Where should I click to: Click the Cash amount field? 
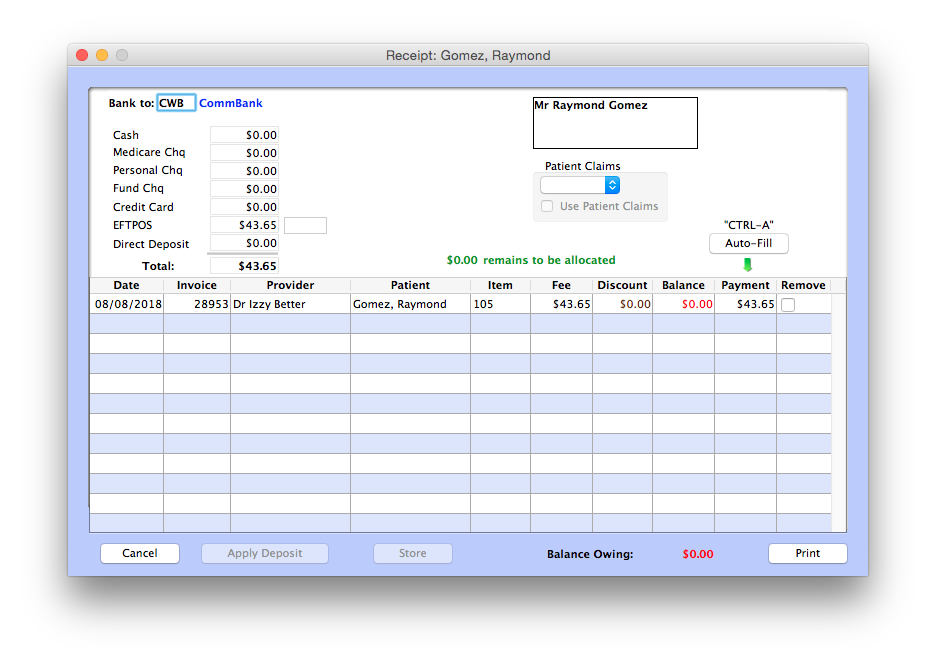pyautogui.click(x=243, y=134)
